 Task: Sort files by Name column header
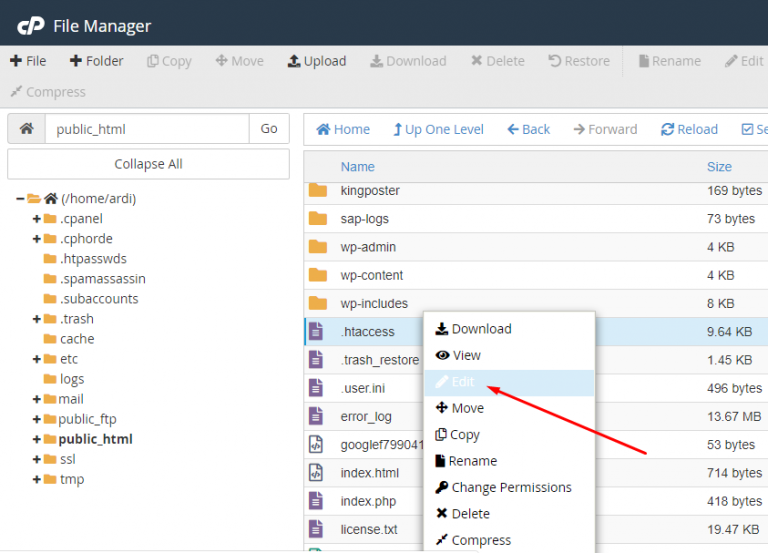[x=357, y=167]
